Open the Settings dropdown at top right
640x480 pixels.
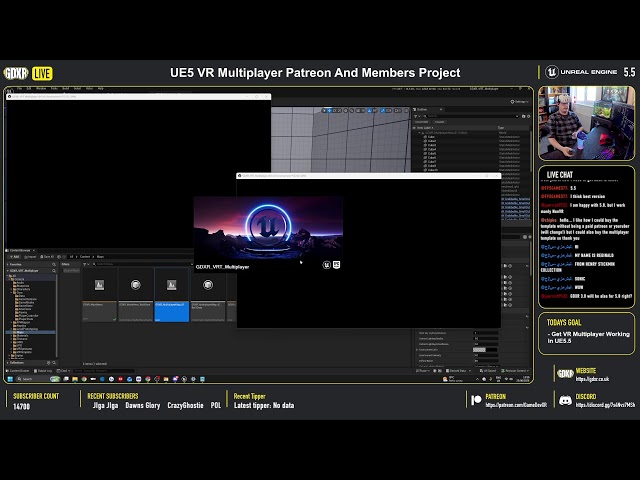coord(520,101)
